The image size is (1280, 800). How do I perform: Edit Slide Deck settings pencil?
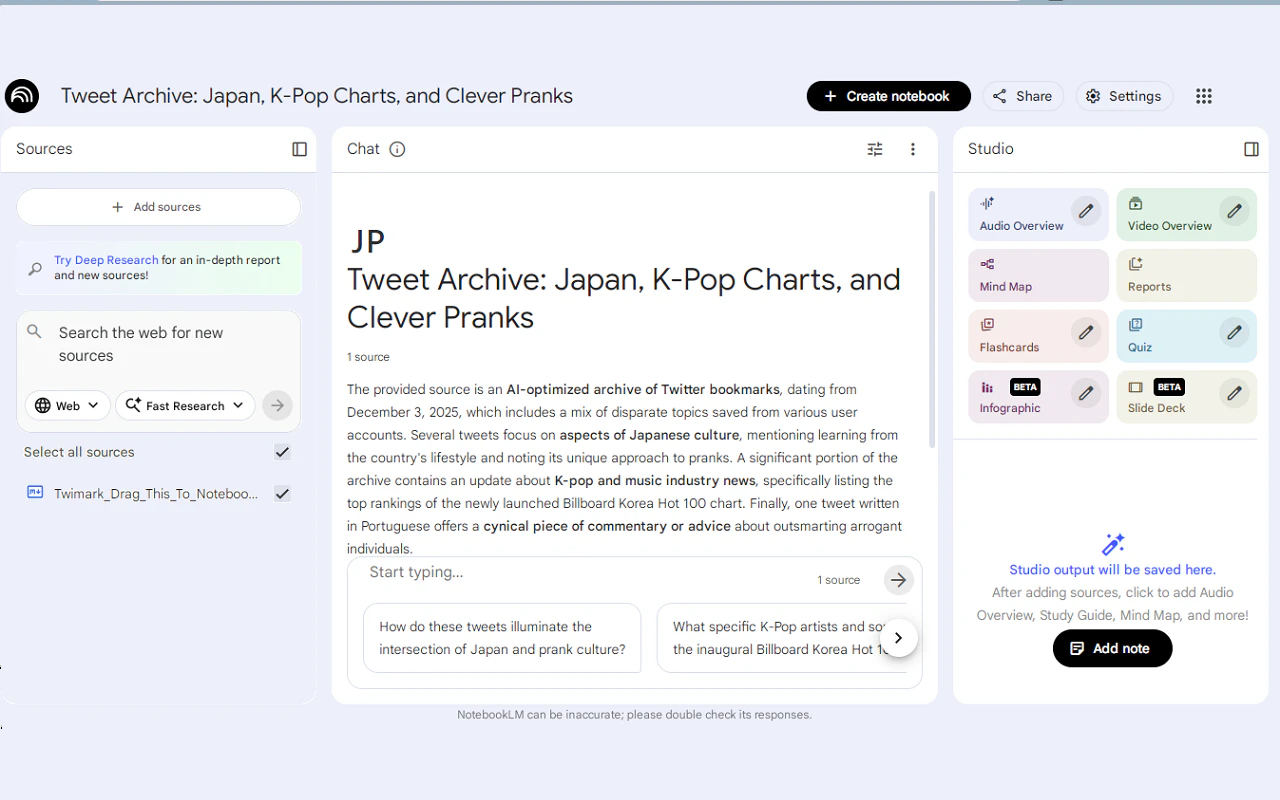(1235, 393)
